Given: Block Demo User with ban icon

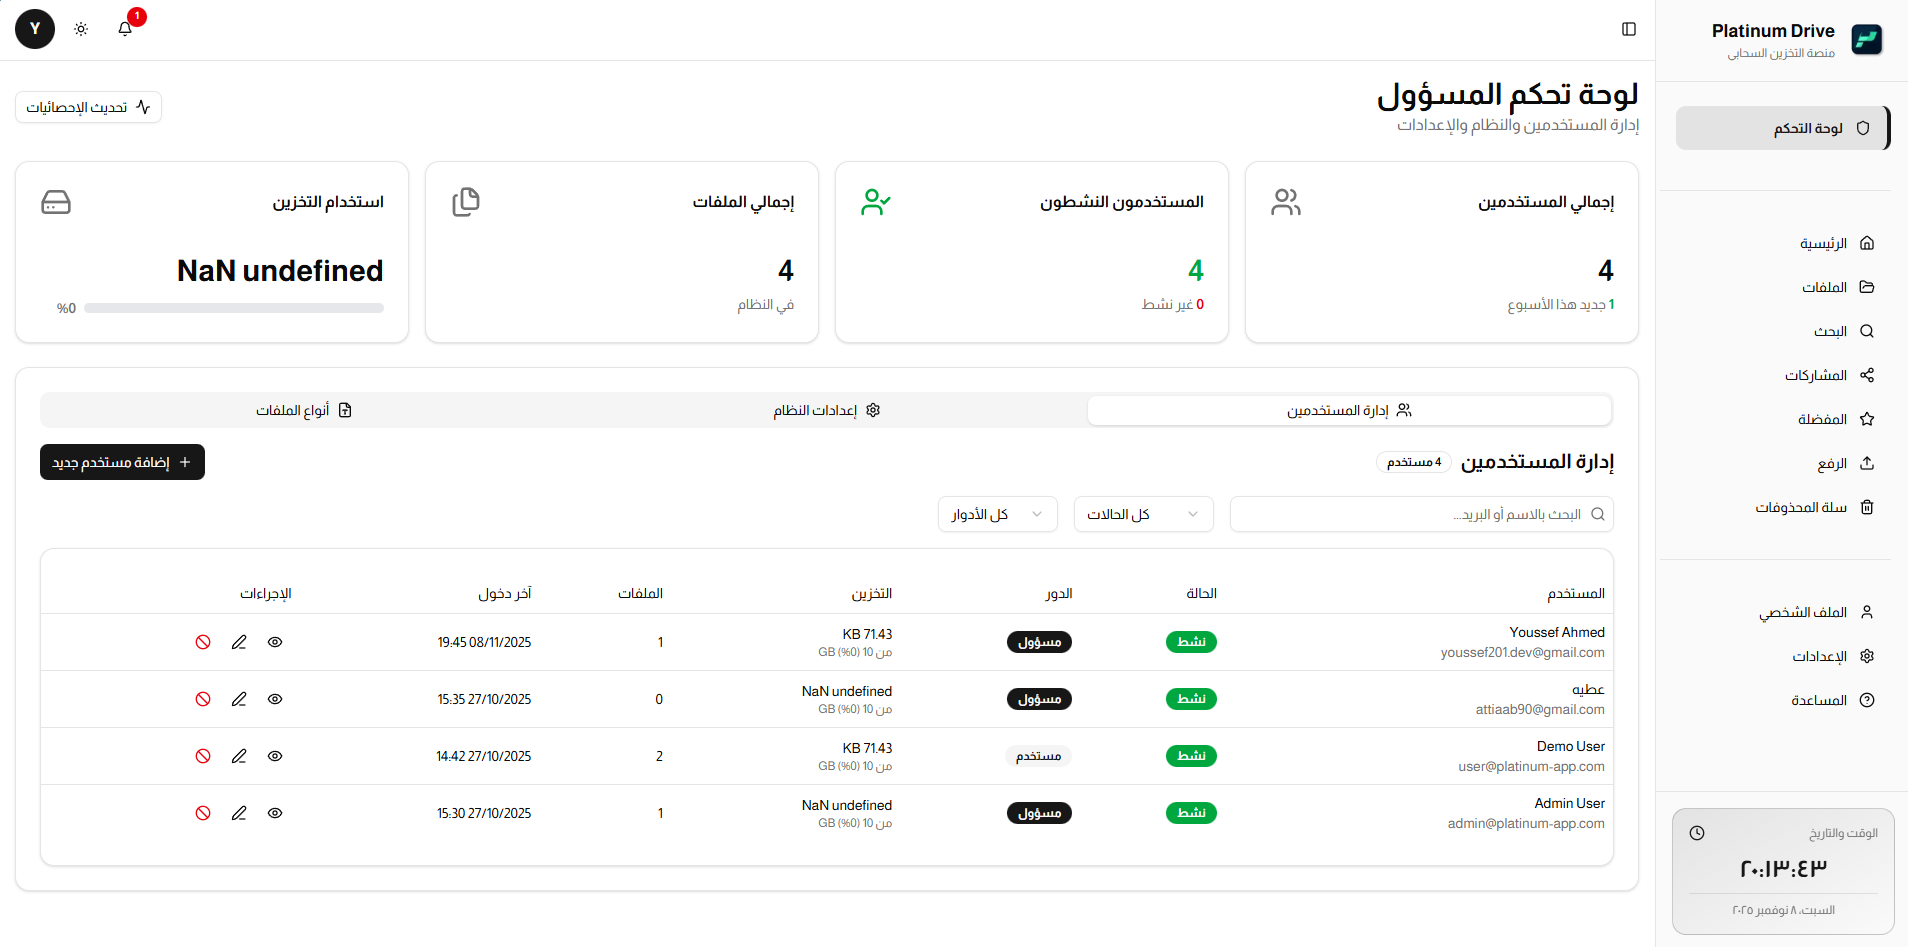Looking at the screenshot, I should click(203, 756).
